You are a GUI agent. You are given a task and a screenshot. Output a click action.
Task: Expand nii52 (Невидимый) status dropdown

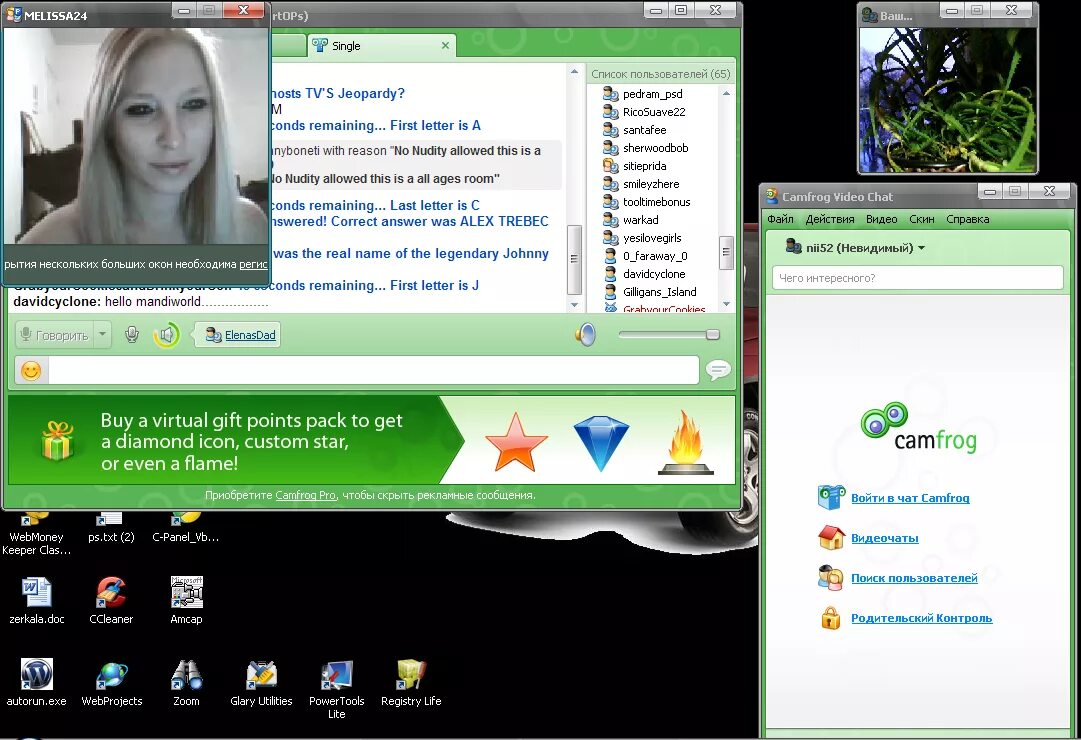tap(921, 248)
